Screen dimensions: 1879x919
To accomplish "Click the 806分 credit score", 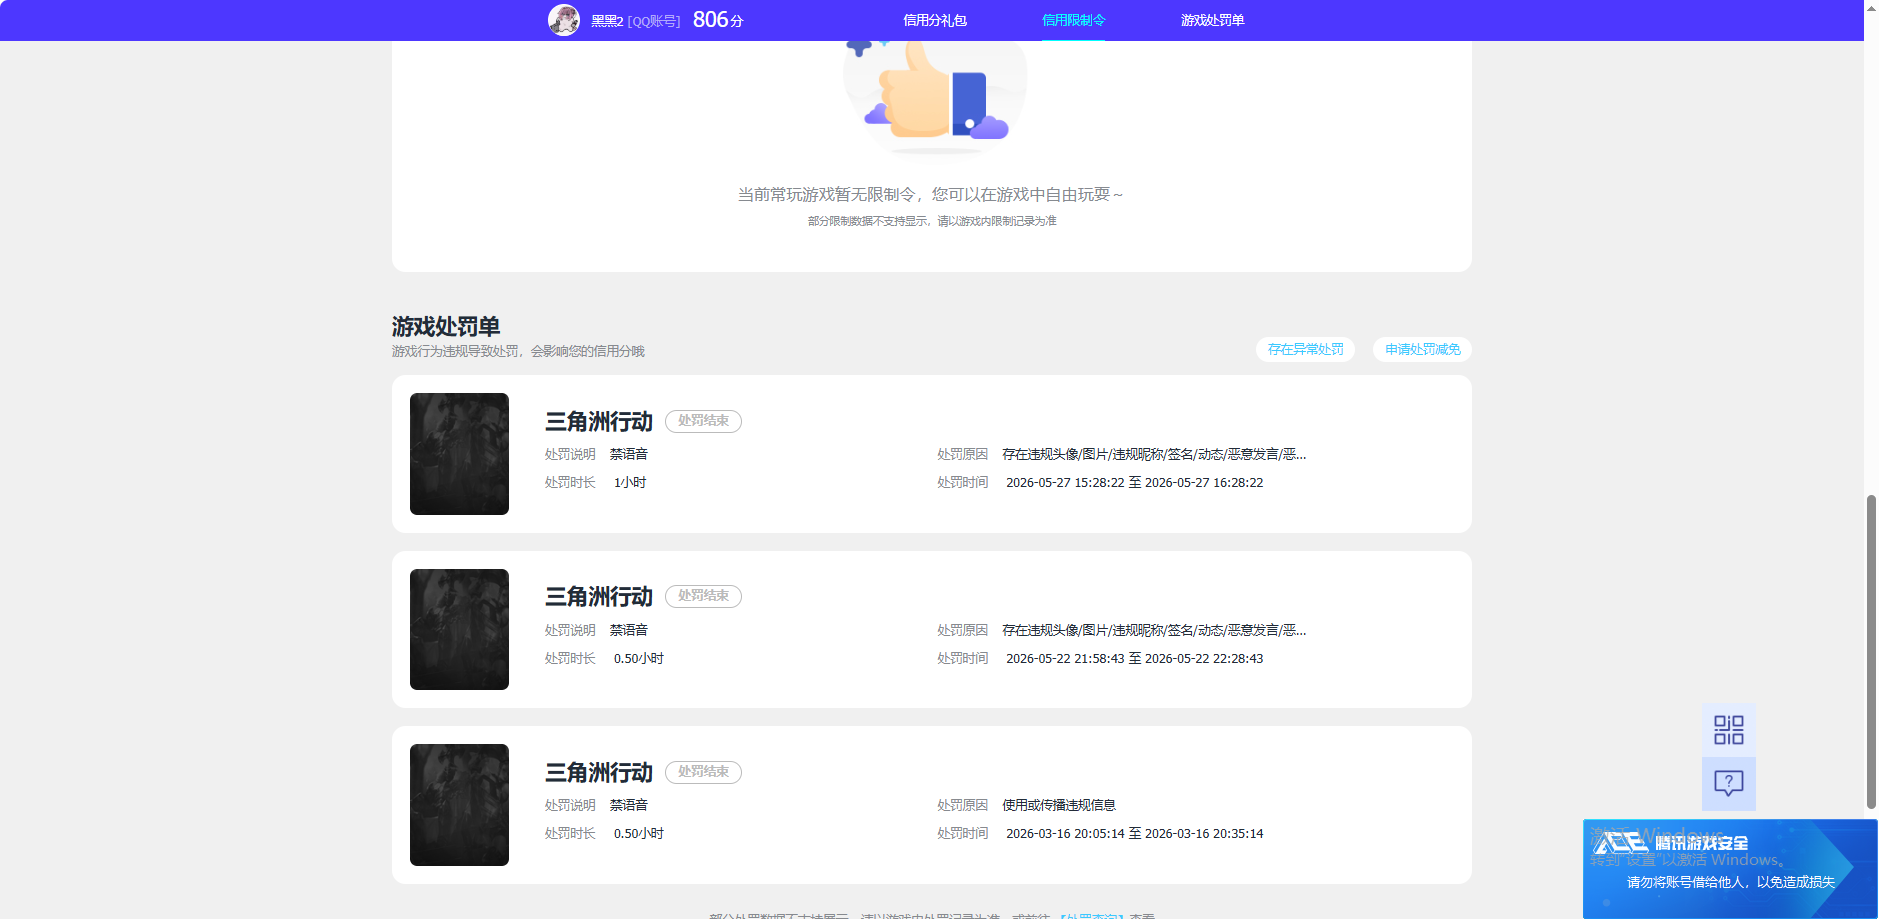I will 718,20.
